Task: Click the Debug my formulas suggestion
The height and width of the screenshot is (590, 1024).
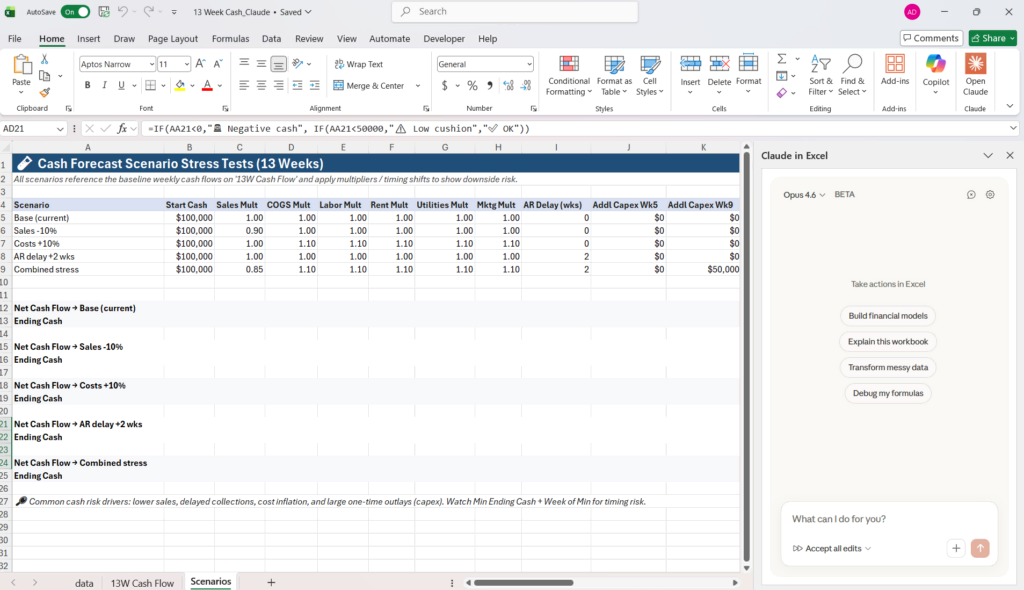Action: [888, 393]
